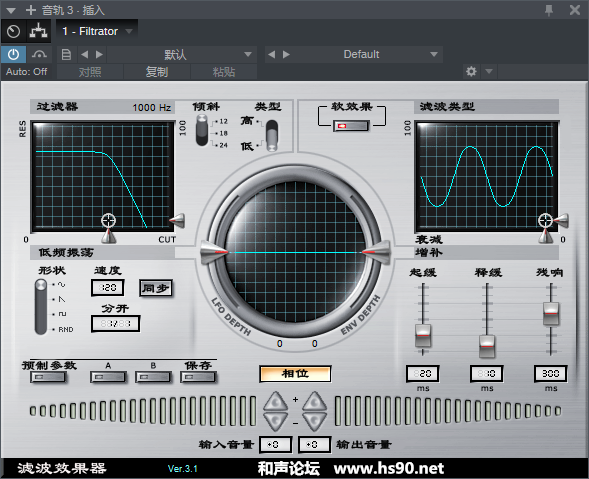Click the 复制 copy button
Image resolution: width=589 pixels, height=479 pixels.
pos(157,72)
